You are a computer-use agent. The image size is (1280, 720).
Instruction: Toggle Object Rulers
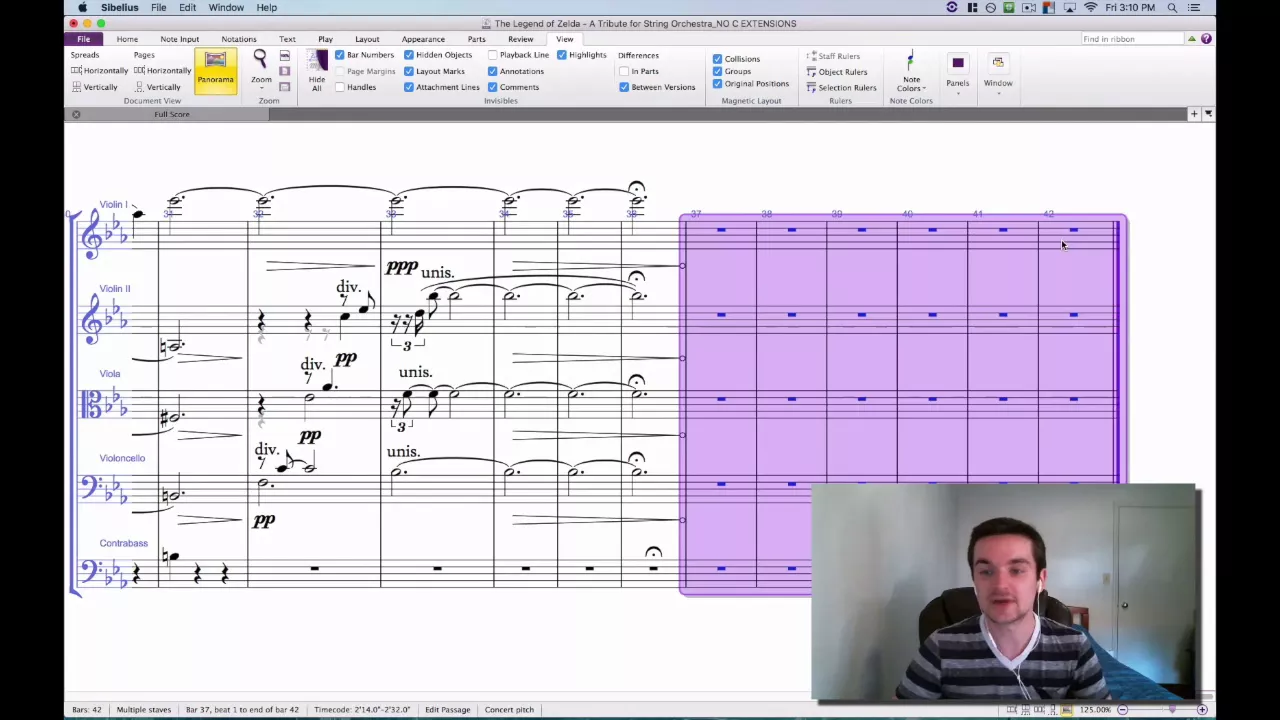[837, 72]
